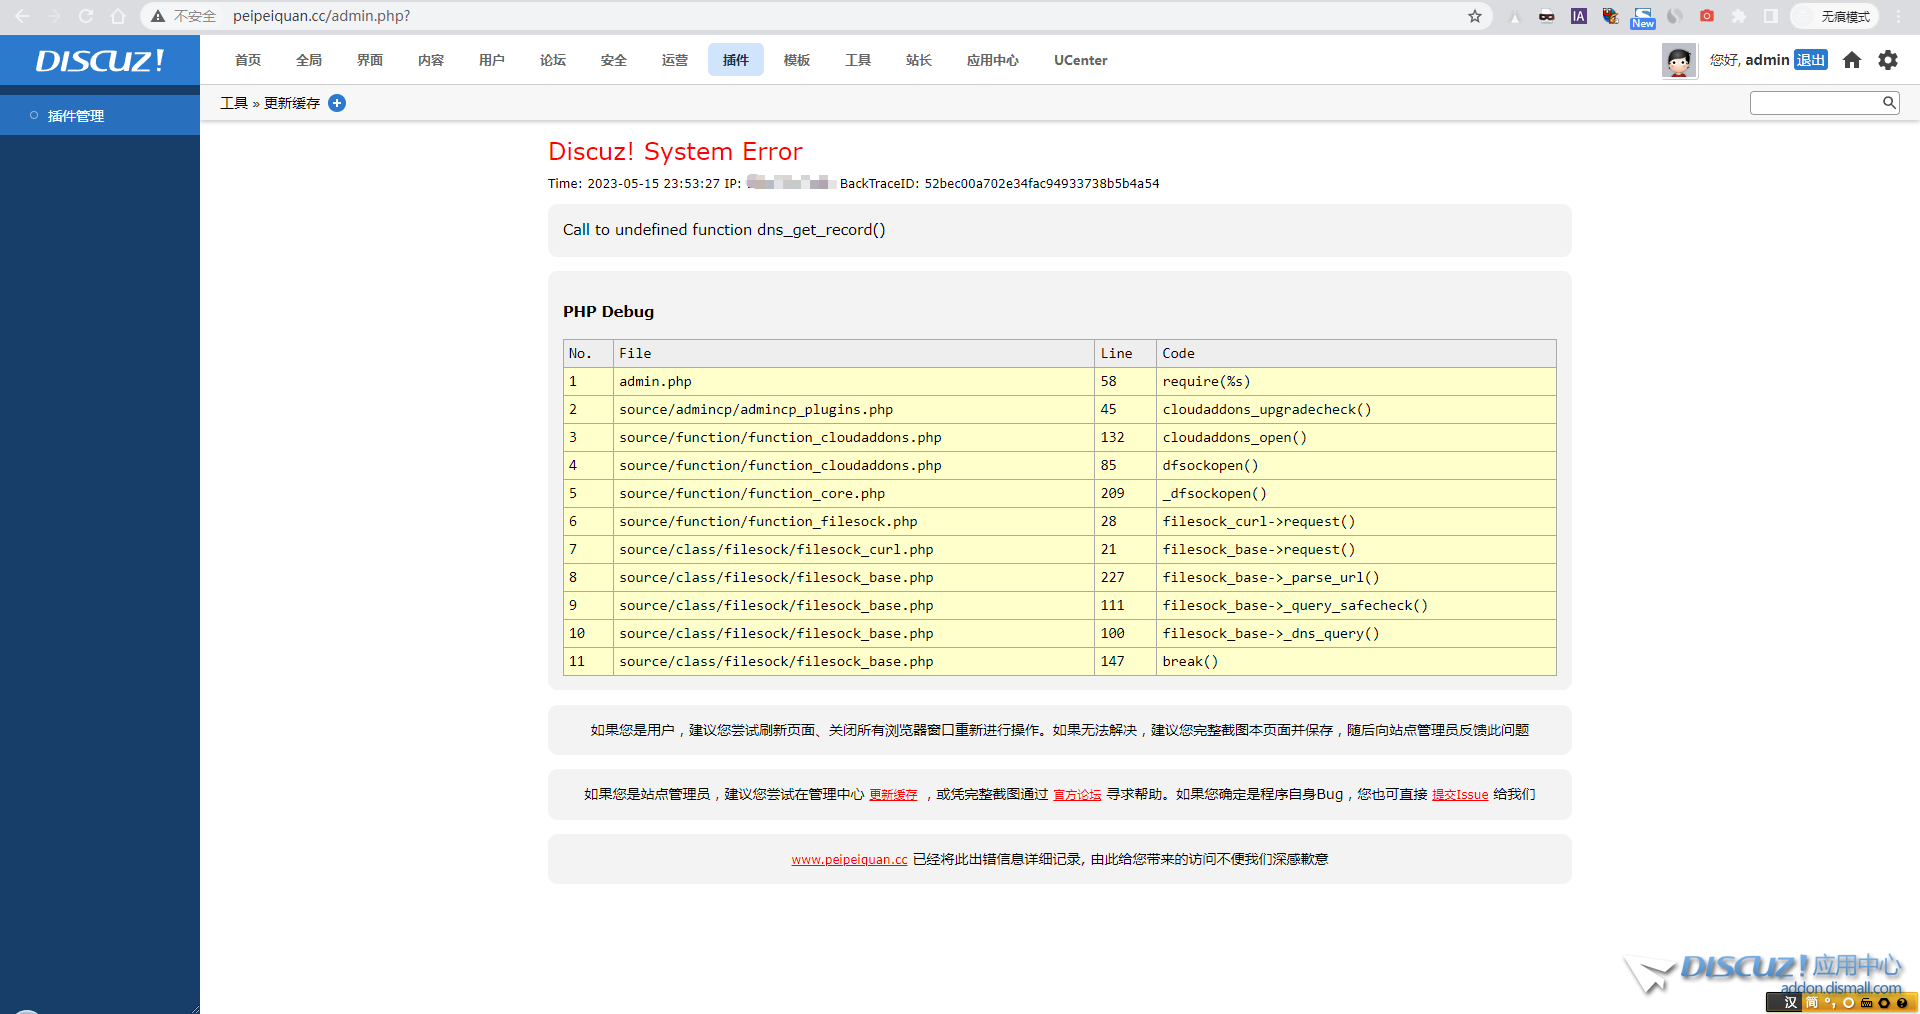Click the 不安全 site security warning
Image resolution: width=1920 pixels, height=1014 pixels.
[184, 16]
